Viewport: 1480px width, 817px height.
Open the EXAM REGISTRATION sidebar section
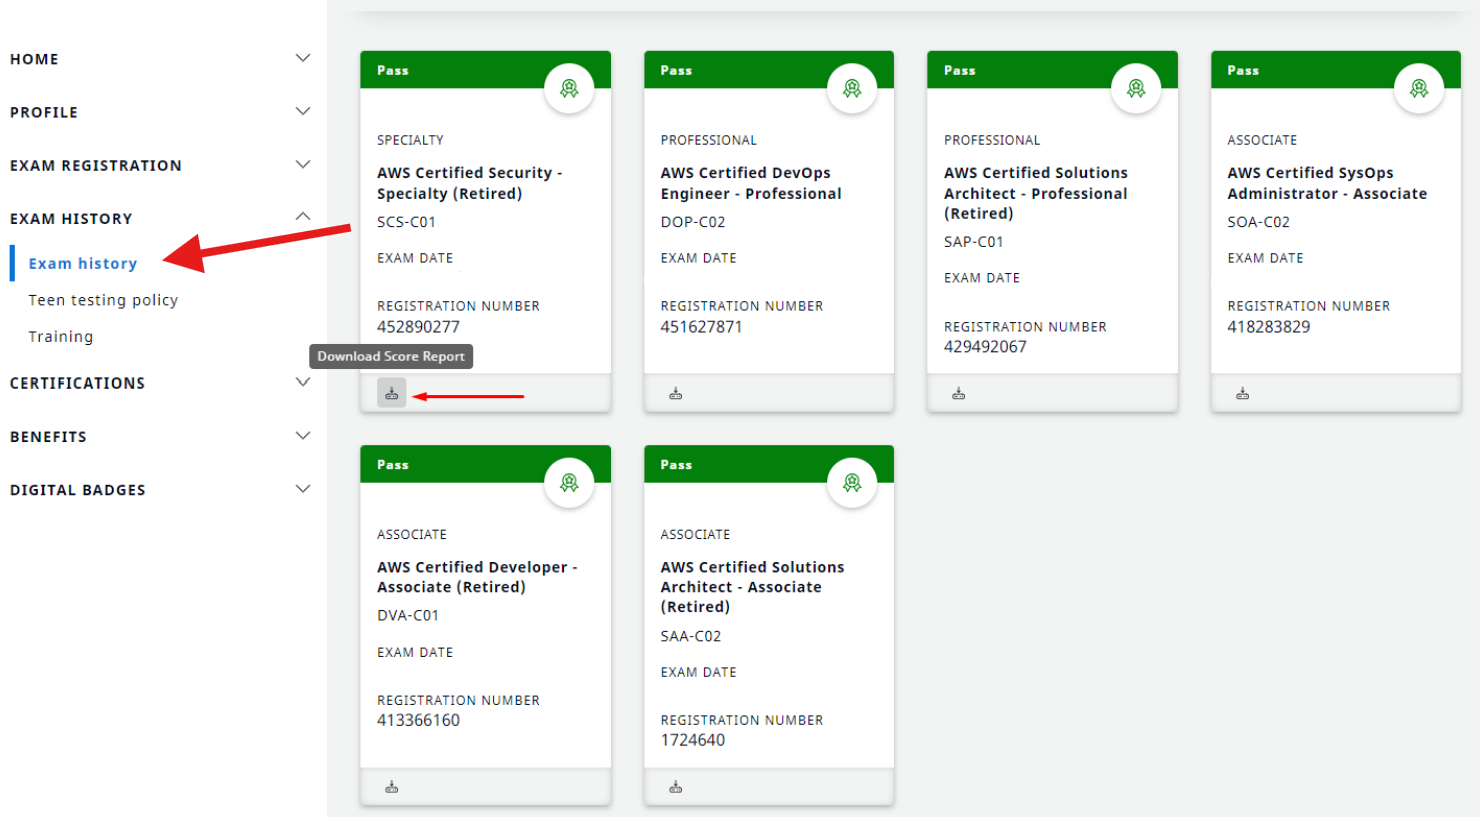click(x=96, y=165)
